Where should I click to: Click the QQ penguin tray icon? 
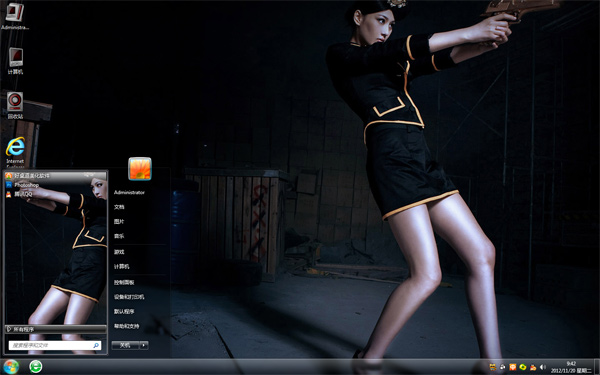(x=533, y=367)
